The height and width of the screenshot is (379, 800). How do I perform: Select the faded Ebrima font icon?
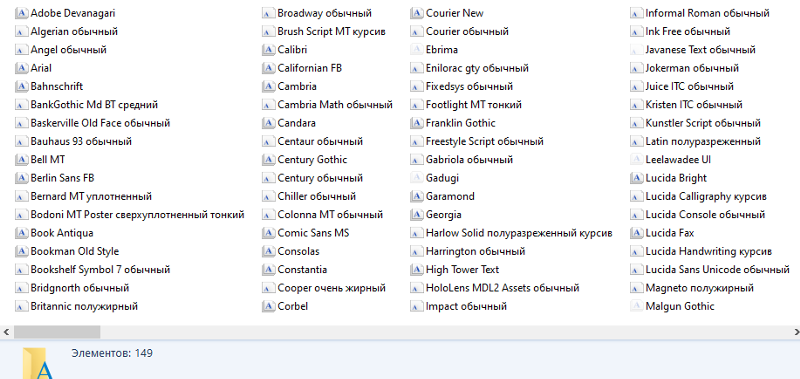click(x=417, y=50)
